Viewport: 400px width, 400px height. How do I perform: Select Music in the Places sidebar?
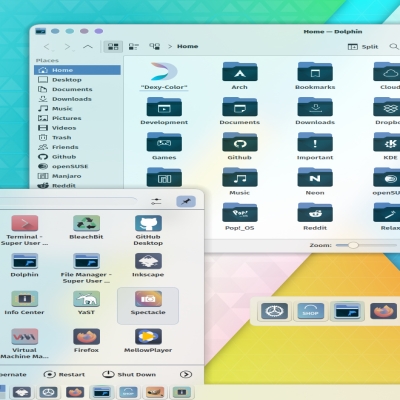(x=77, y=109)
